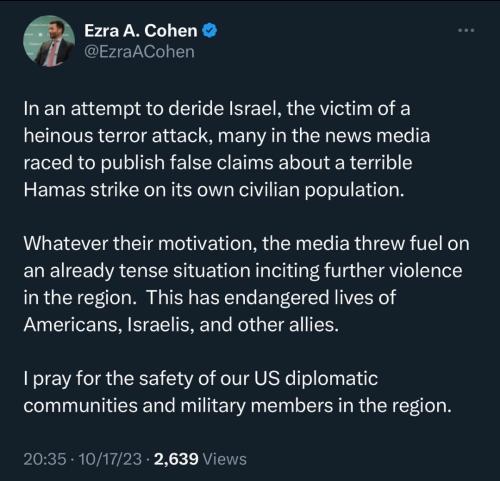Open Ezra A. Cohen's profile picture
This screenshot has width=500, height=481.
[49, 41]
